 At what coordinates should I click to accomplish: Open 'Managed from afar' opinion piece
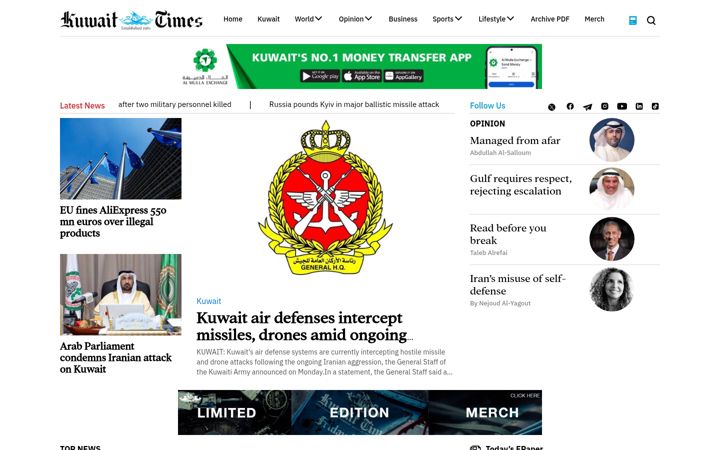(x=515, y=141)
